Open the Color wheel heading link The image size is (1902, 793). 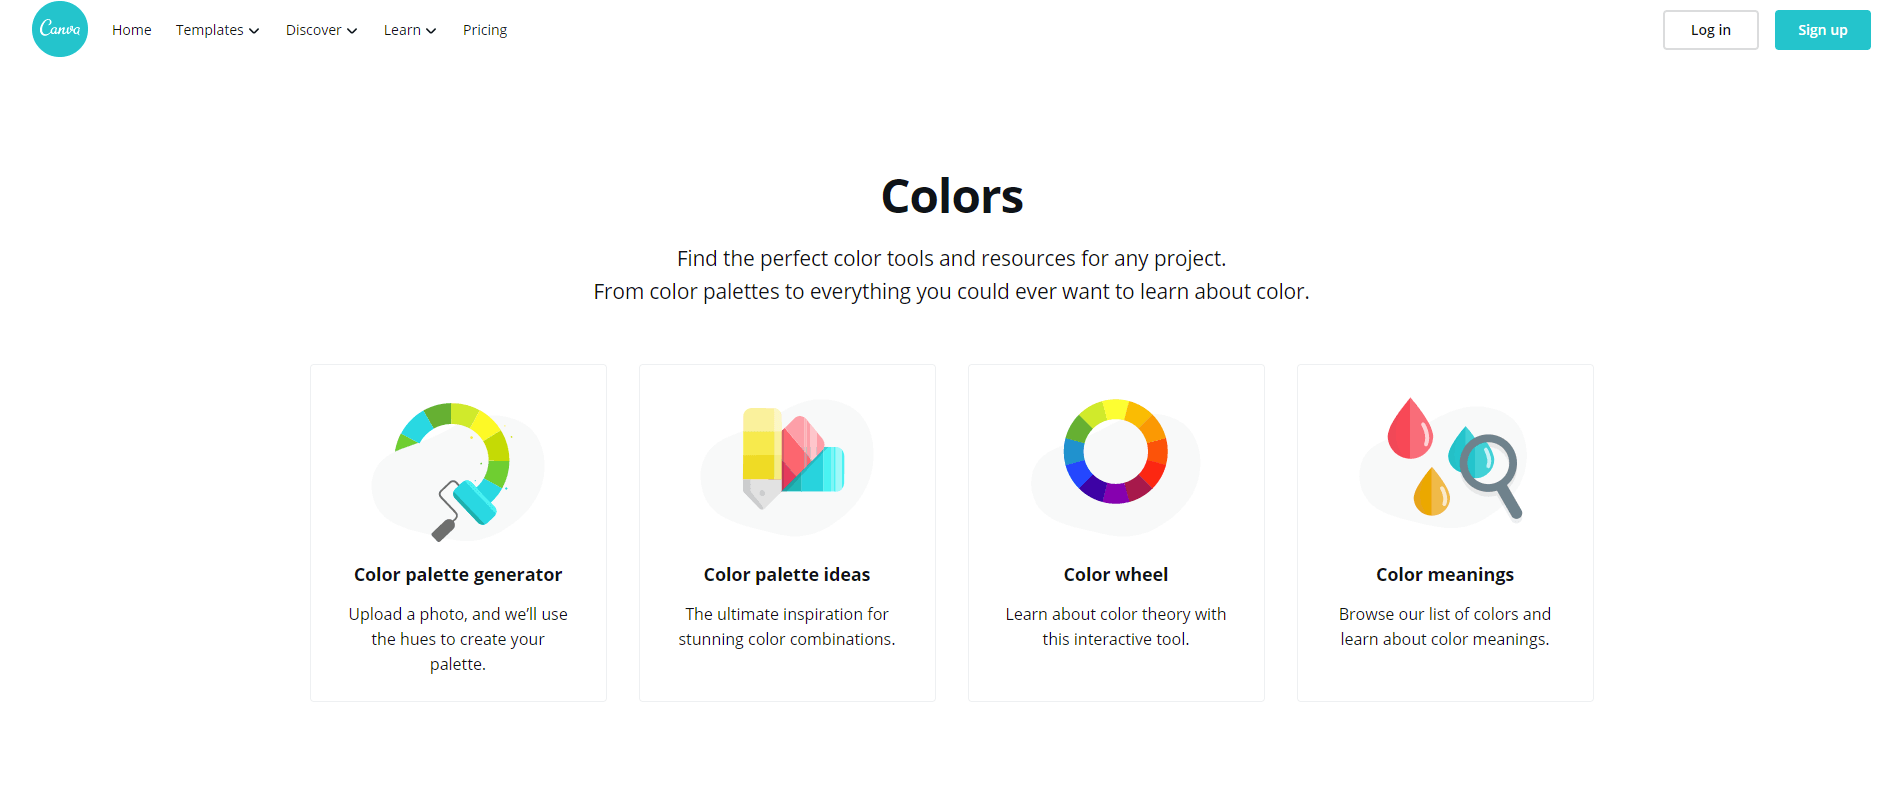[x=1116, y=575]
